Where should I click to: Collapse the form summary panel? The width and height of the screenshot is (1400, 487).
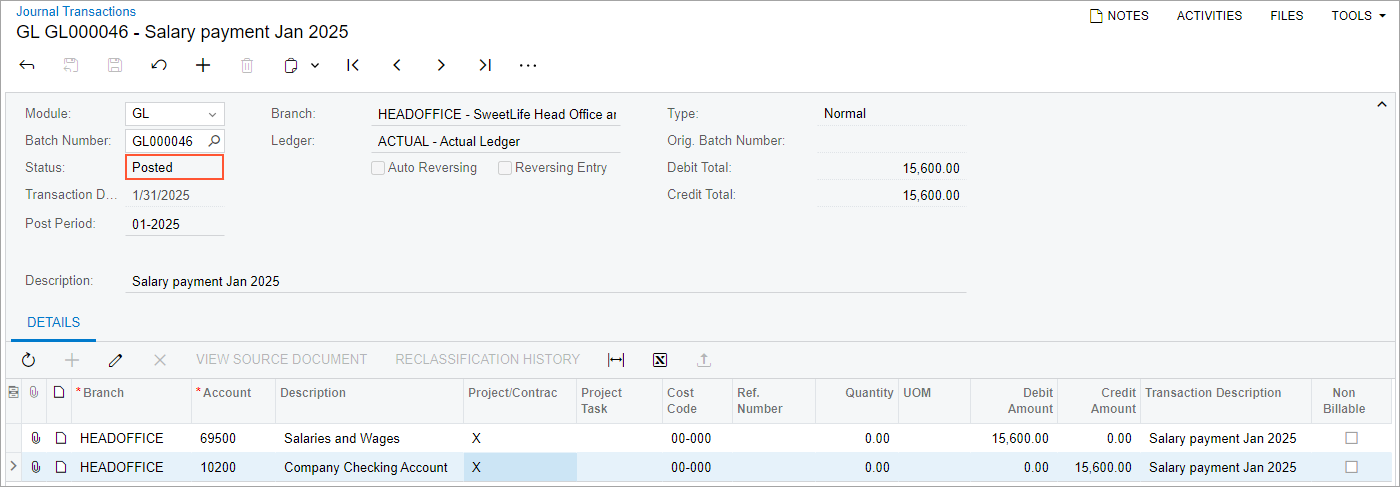pos(1382,104)
